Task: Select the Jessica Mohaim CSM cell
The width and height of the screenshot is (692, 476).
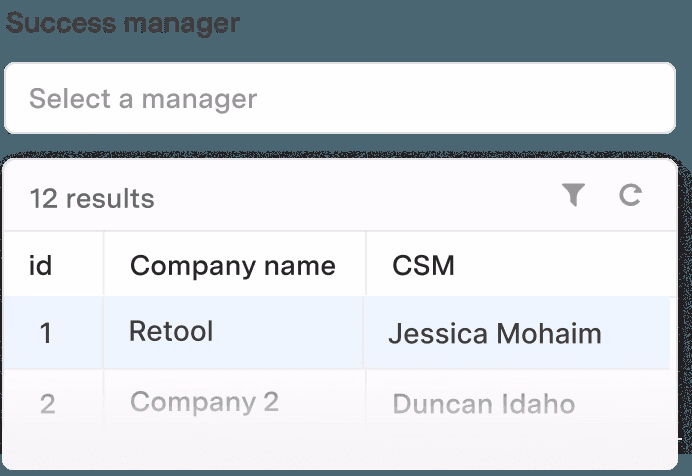Action: (x=494, y=333)
